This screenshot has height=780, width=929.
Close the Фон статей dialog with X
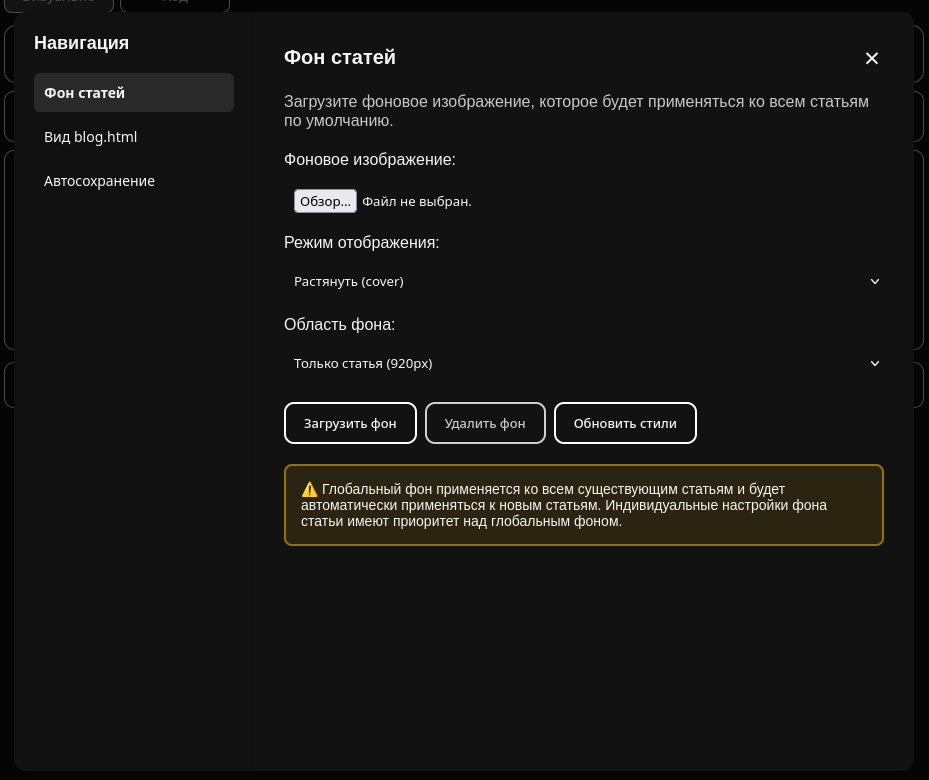pyautogui.click(x=871, y=58)
